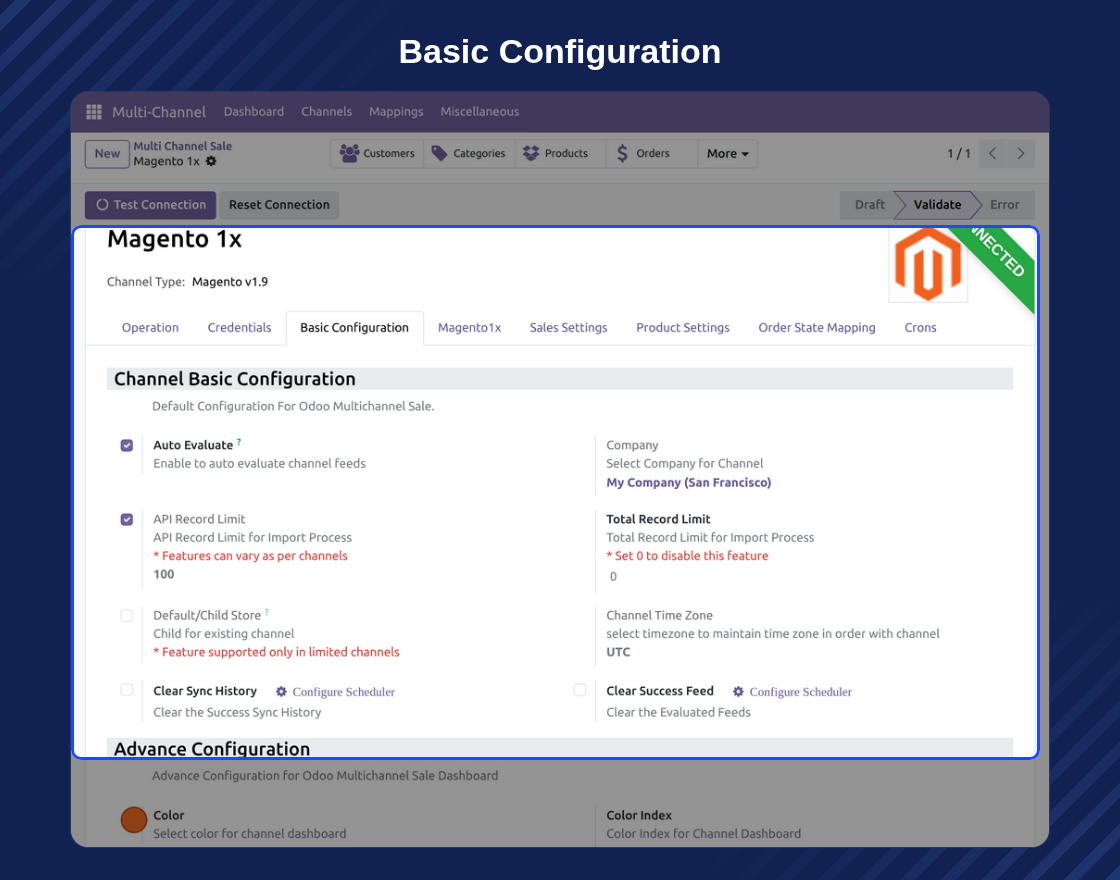Screen dimensions: 1120x880
Task: Click the Categories tag icon
Action: (439, 153)
